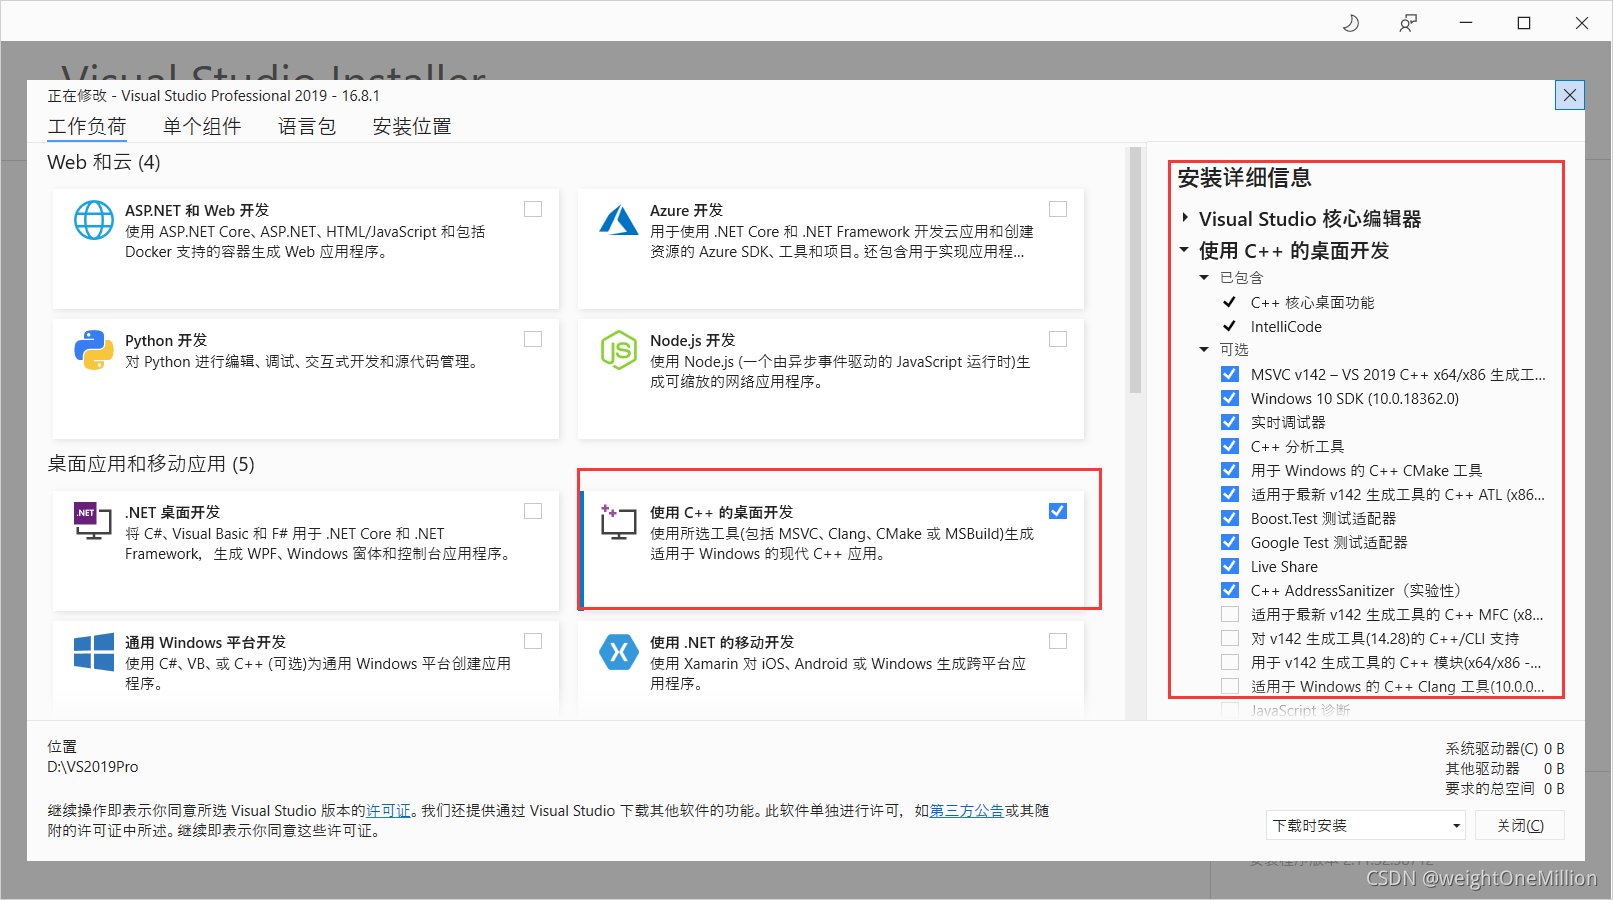Minimize the Visual Studio Installer window

(1466, 22)
